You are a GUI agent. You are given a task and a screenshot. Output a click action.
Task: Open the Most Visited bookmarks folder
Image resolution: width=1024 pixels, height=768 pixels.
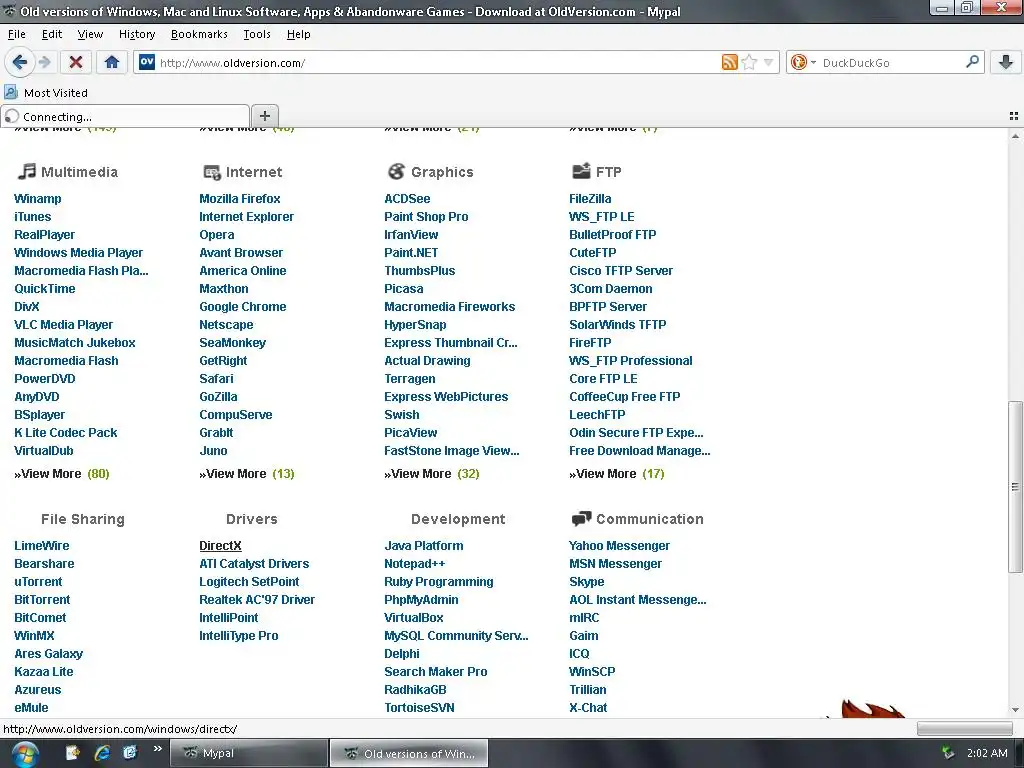46,93
